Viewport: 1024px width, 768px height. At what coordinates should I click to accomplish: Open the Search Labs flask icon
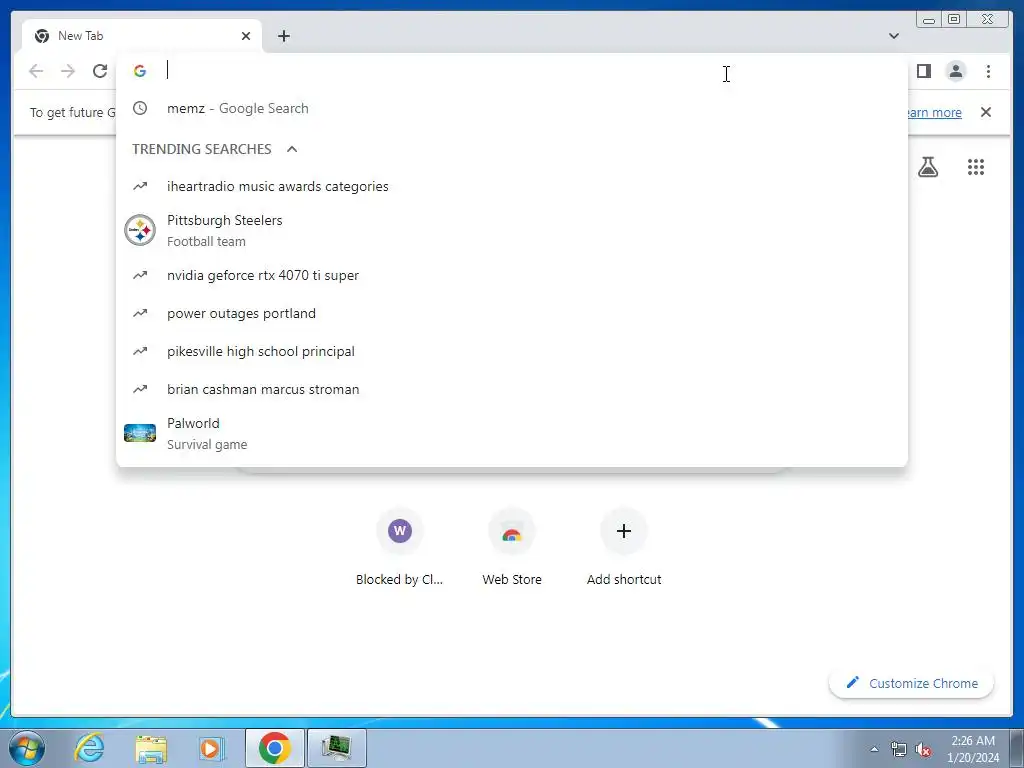click(x=928, y=167)
